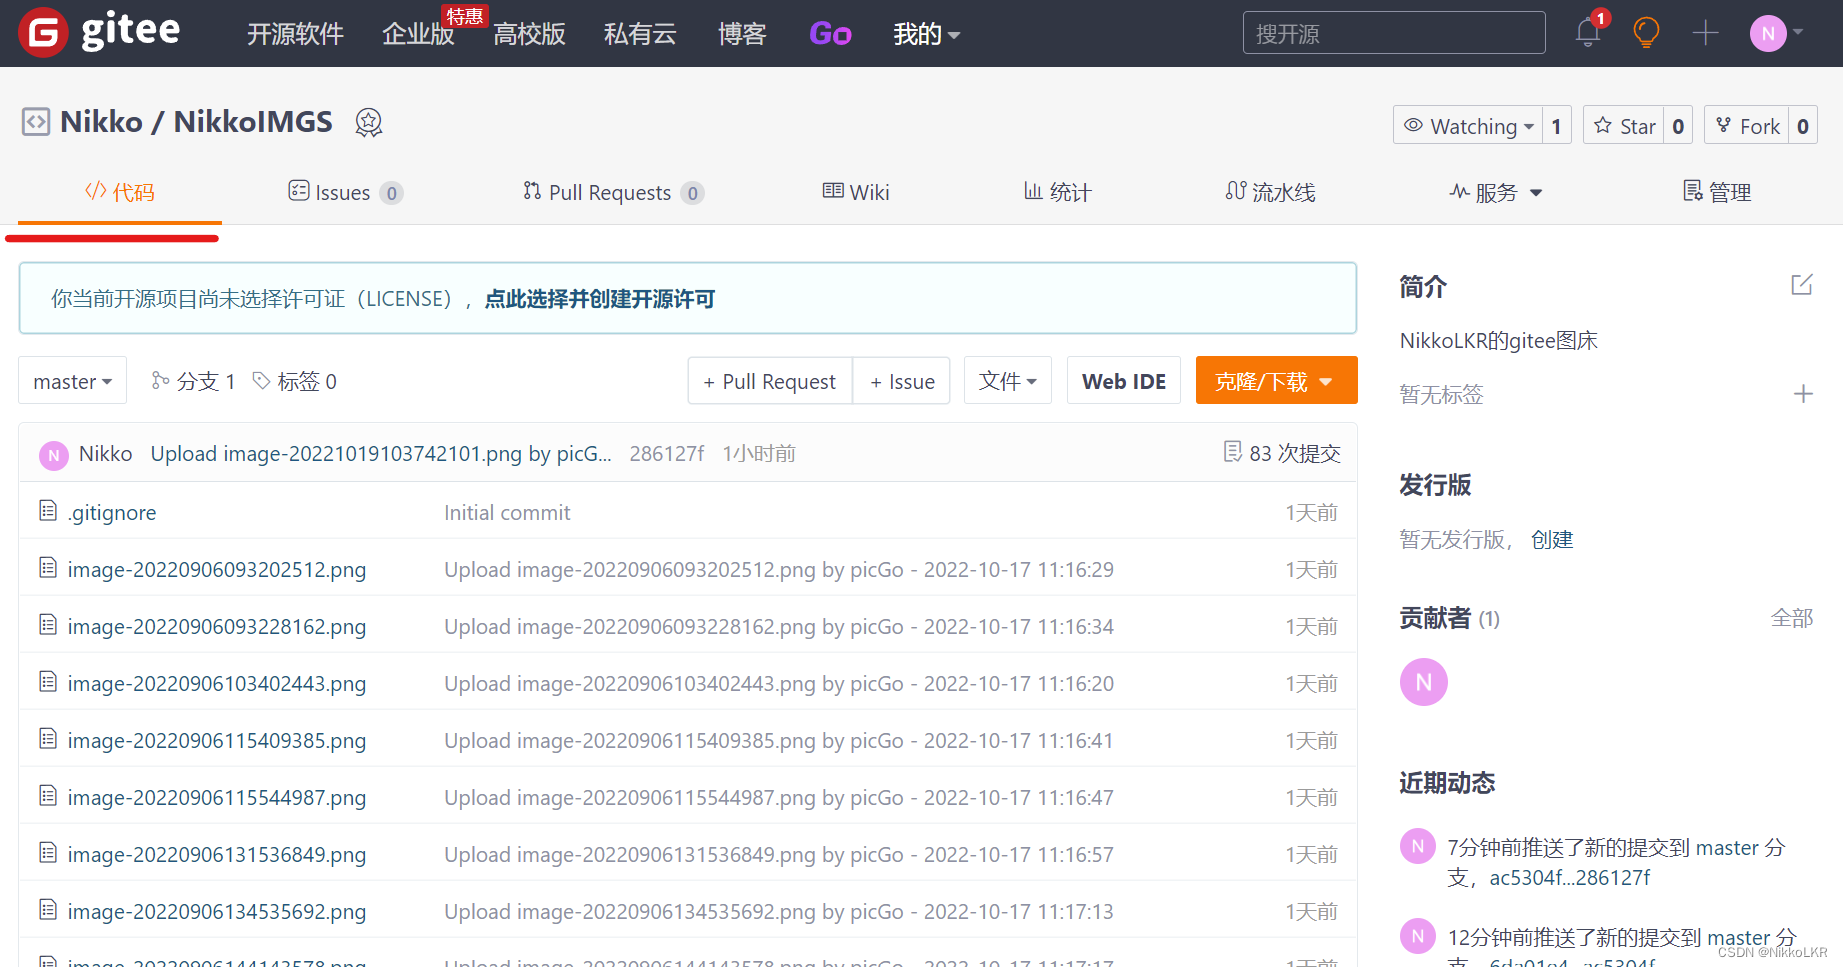Viewport: 1843px width, 967px height.
Task: Open the plus icon to create new content
Action: (x=1706, y=33)
